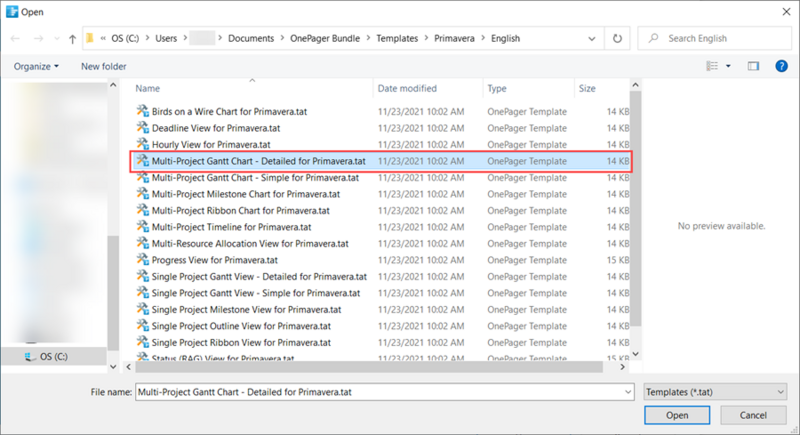Select Multi-Project Milestone Chart file icon
Screen dimensions: 800x435
tap(143, 193)
